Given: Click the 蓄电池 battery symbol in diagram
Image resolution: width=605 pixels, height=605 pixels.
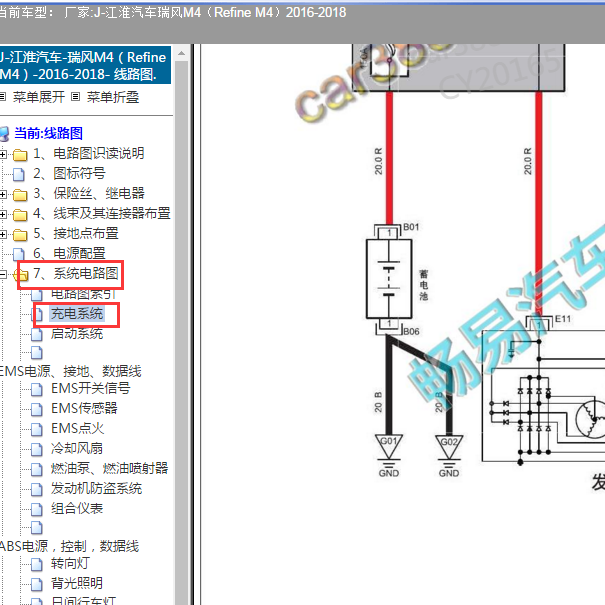Looking at the screenshot, I should click(x=389, y=279).
